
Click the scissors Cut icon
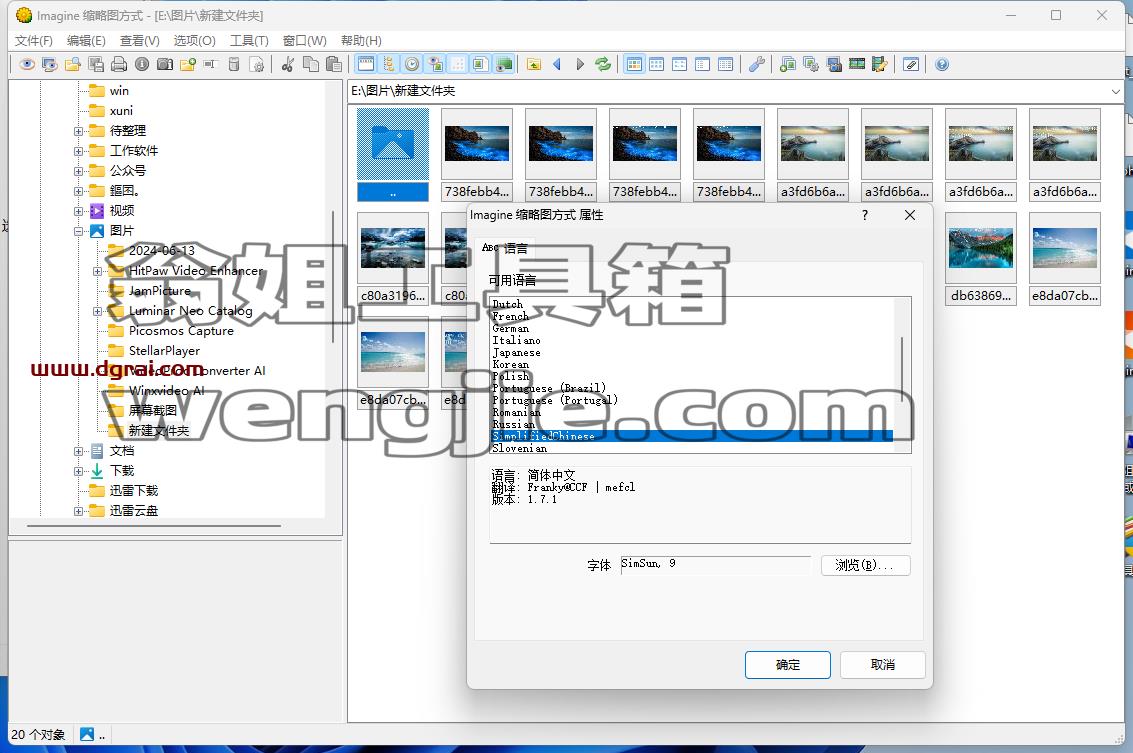click(x=288, y=64)
